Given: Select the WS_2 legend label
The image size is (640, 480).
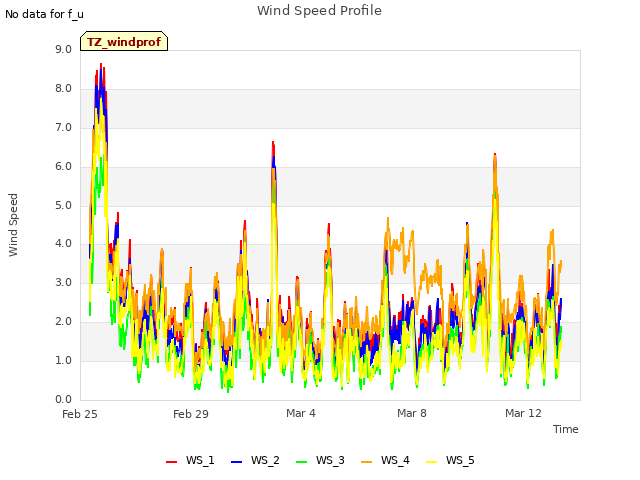Looking at the screenshot, I should pos(265,460).
